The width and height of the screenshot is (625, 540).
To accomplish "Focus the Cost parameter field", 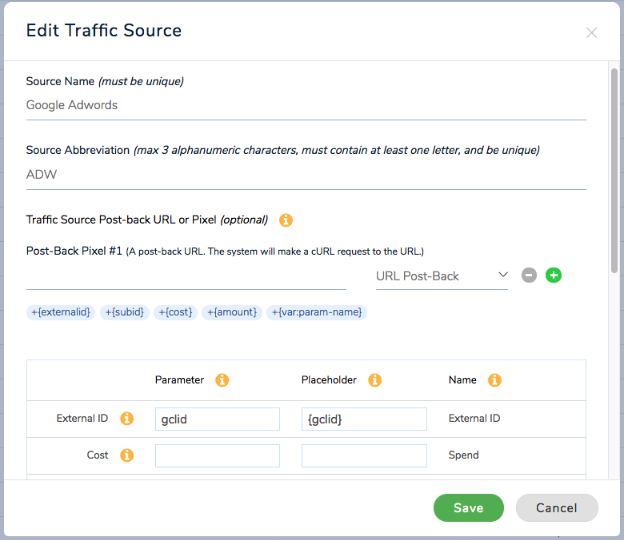I will 217,456.
